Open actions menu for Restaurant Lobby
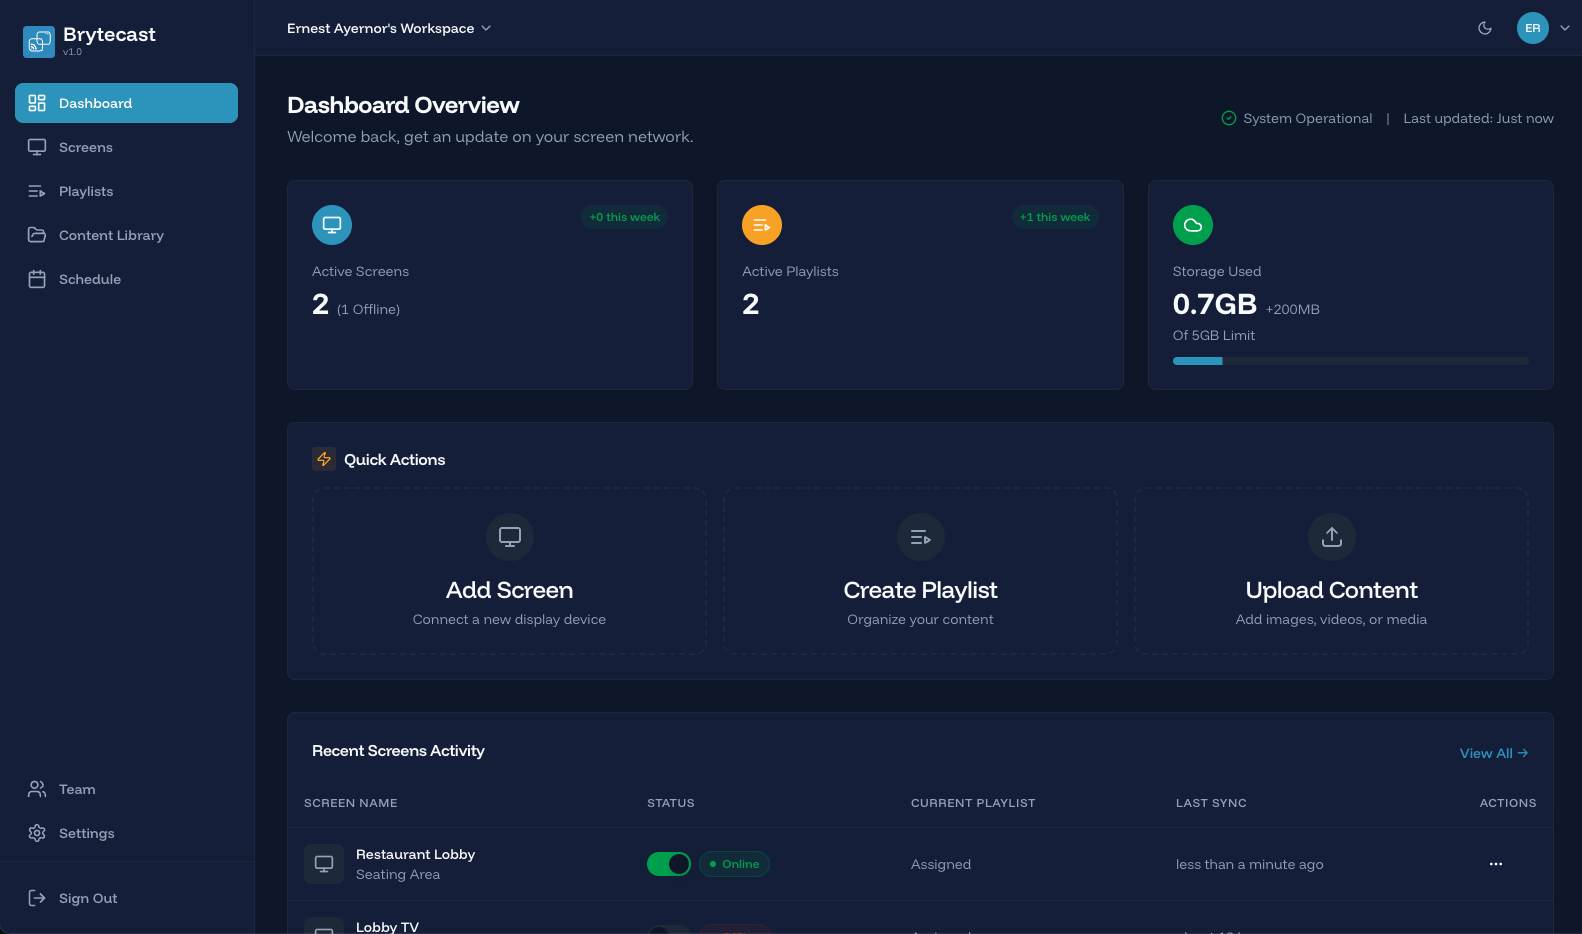This screenshot has height=934, width=1582. point(1496,864)
